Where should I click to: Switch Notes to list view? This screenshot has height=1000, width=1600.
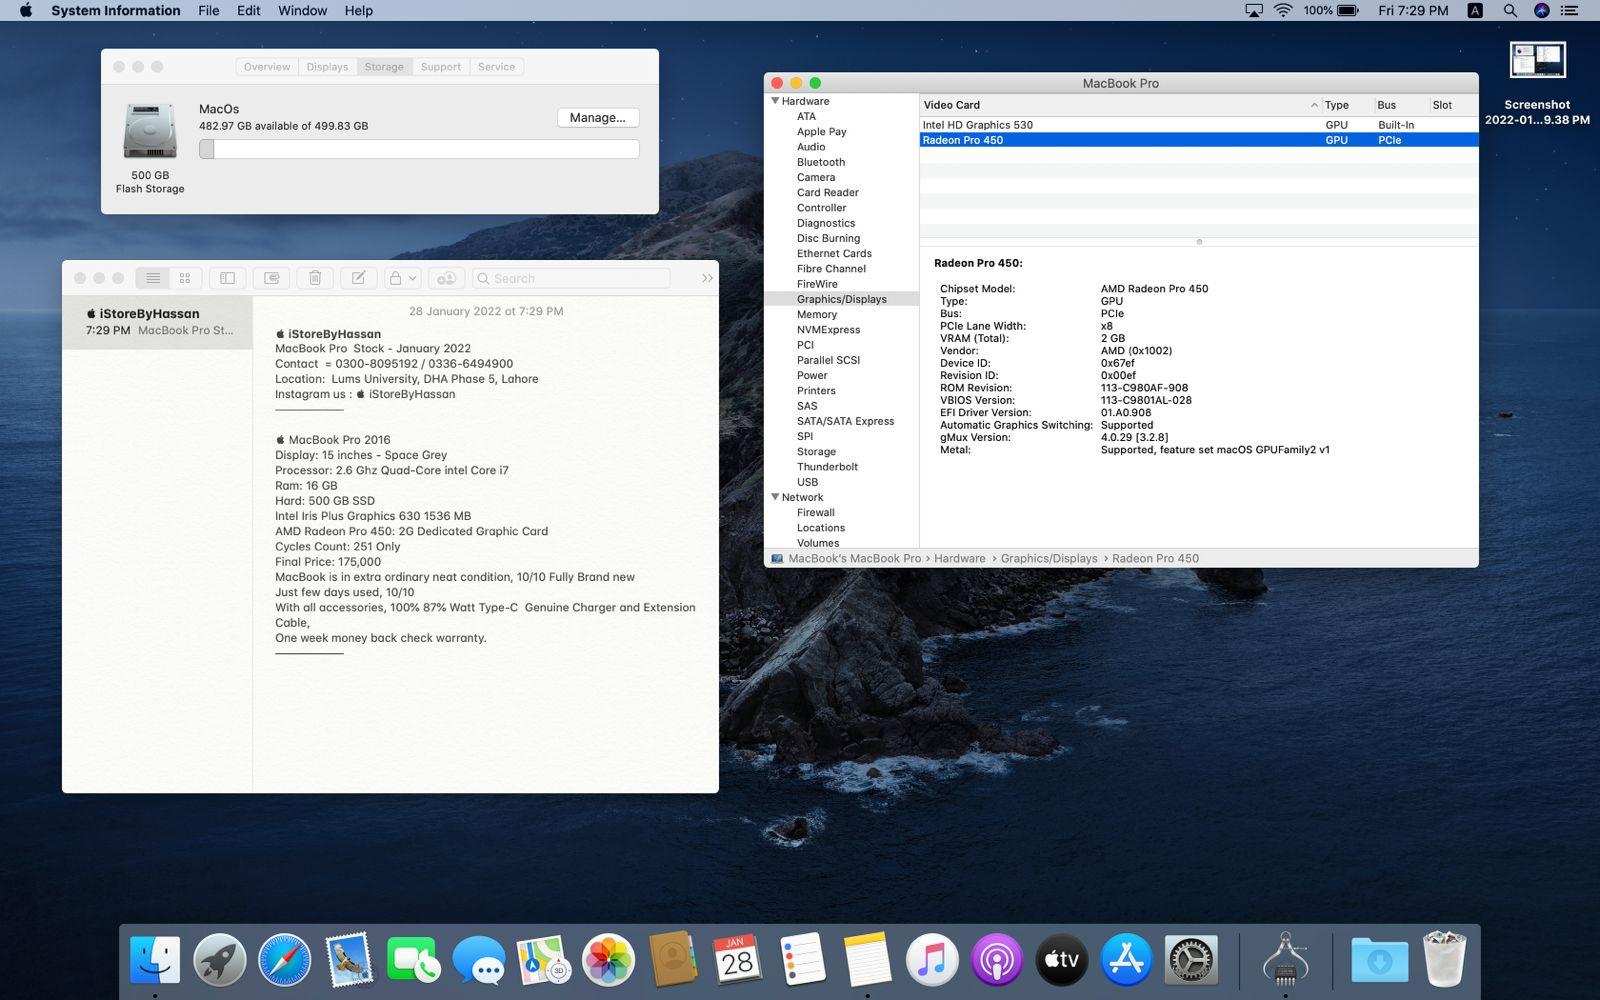(x=153, y=278)
